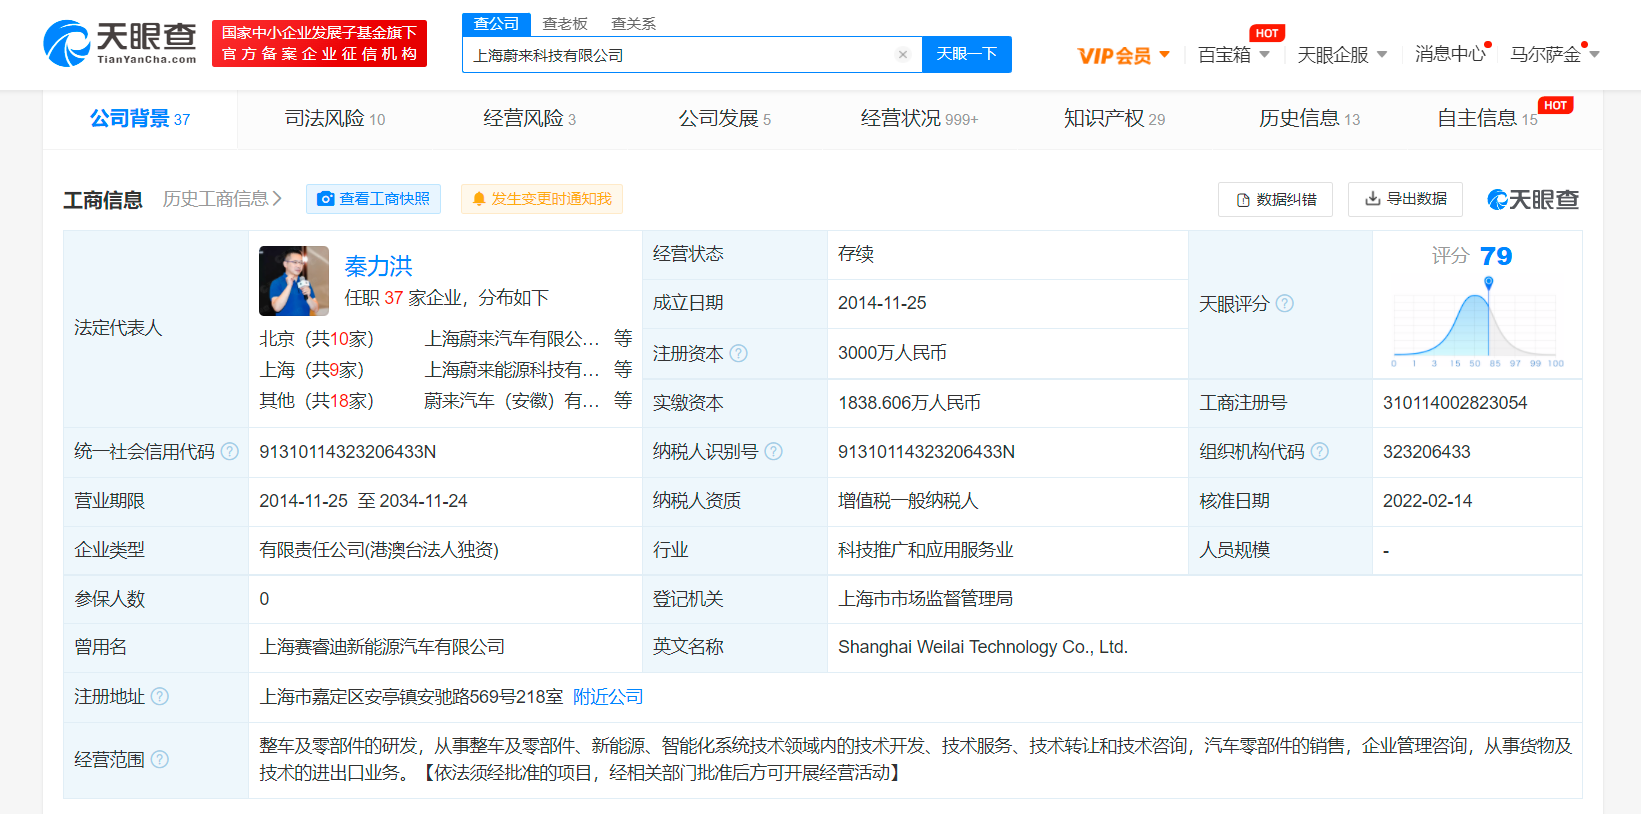
Task: Click help icon next to 注册资本
Action: [739, 353]
